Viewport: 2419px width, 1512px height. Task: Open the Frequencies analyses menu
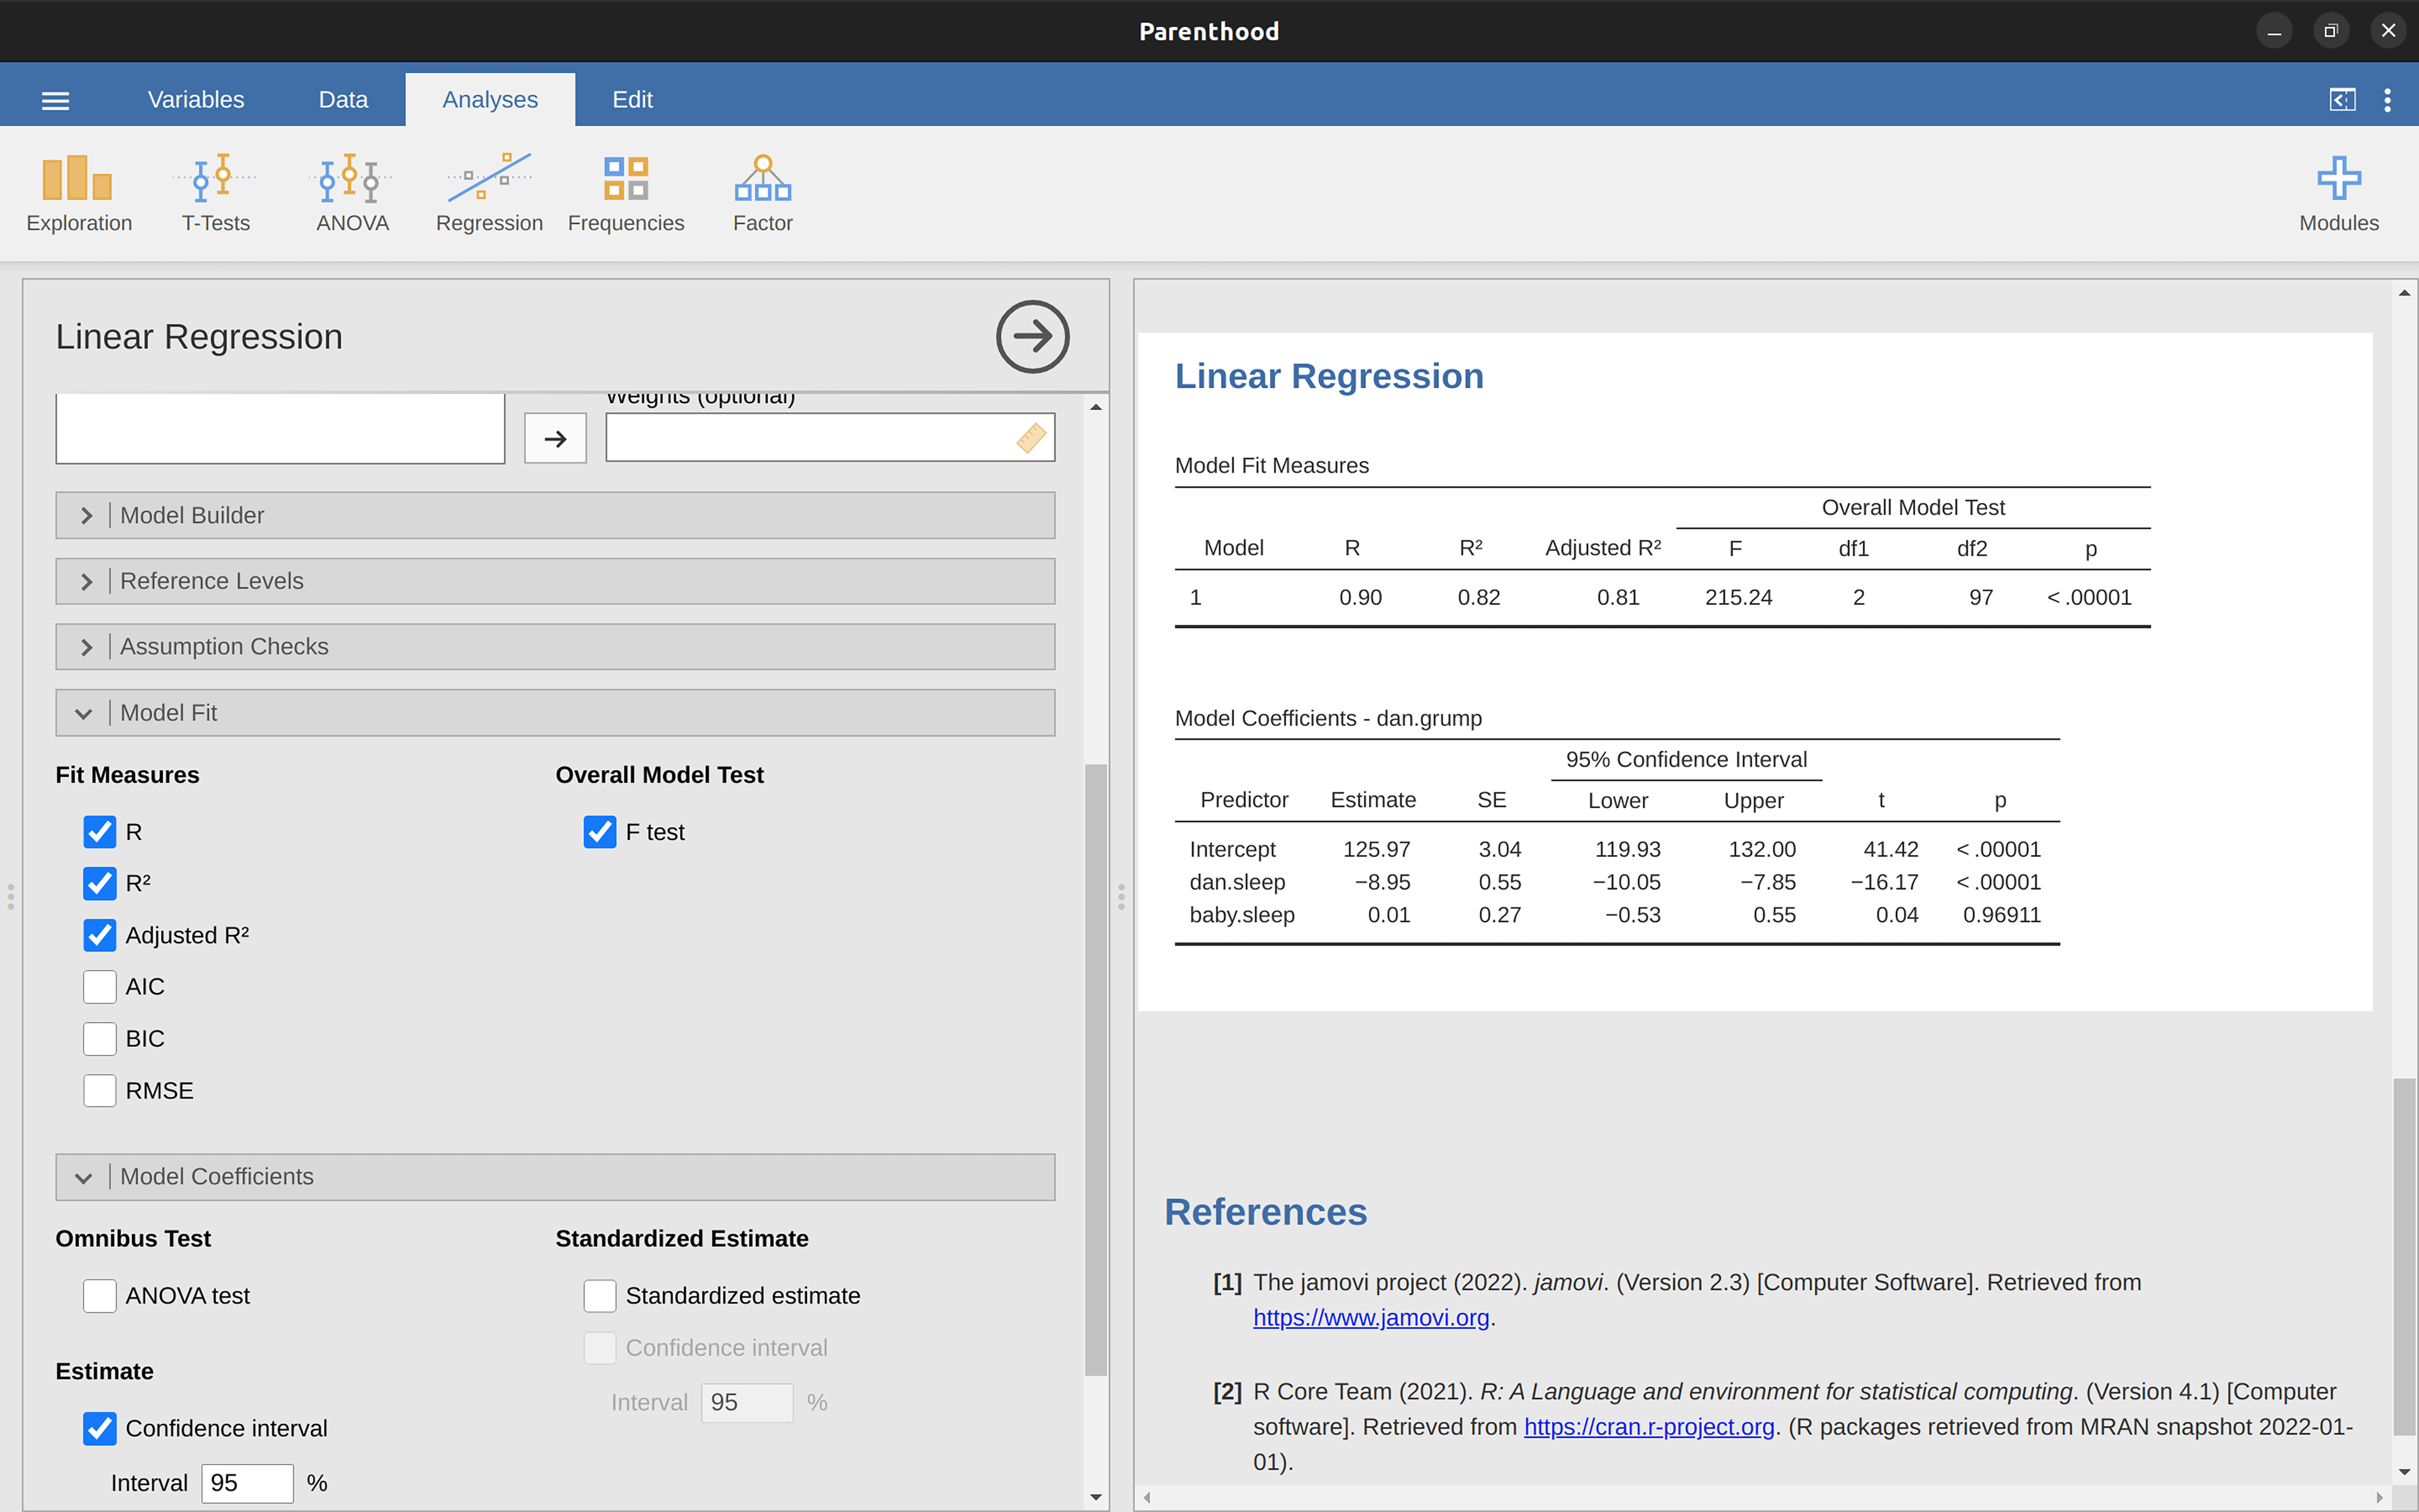pyautogui.click(x=626, y=194)
